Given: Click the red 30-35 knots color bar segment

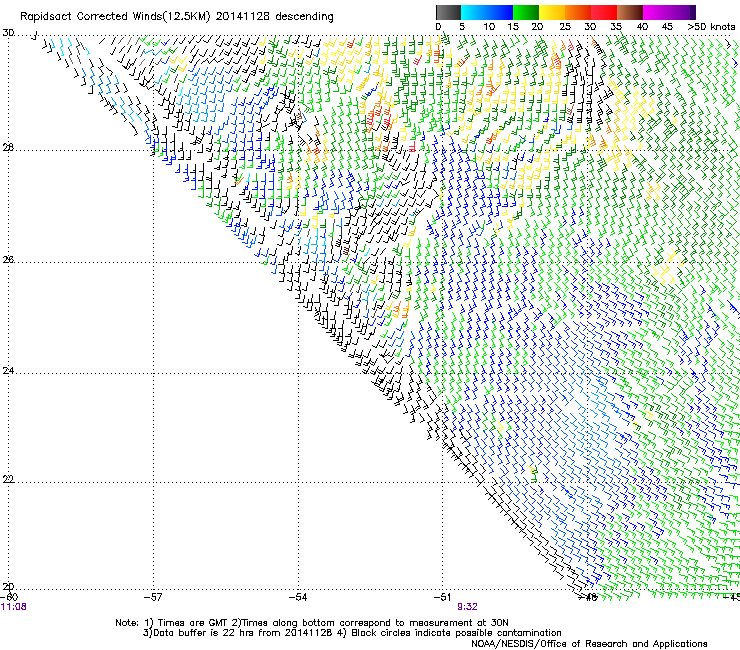Looking at the screenshot, I should pos(604,12).
